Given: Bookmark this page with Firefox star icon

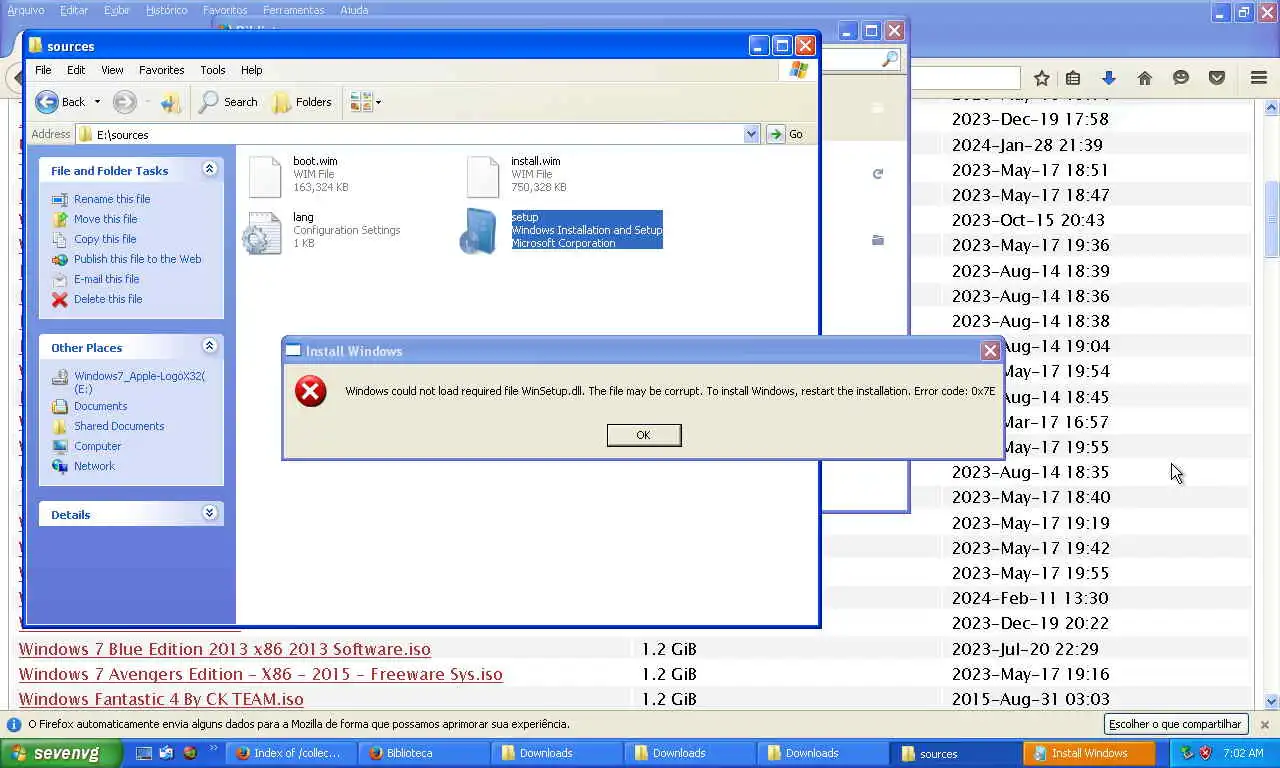Looking at the screenshot, I should (1041, 78).
